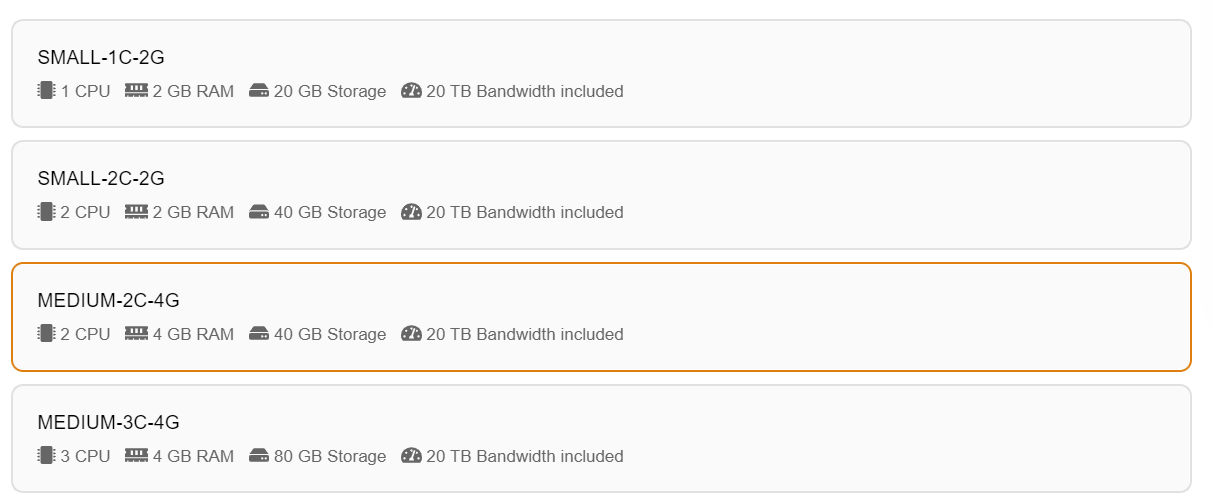Screen dimensions: 1213x497
Task: Click the bandwidth gauge icon in SMALL-1C-2G
Action: point(411,91)
